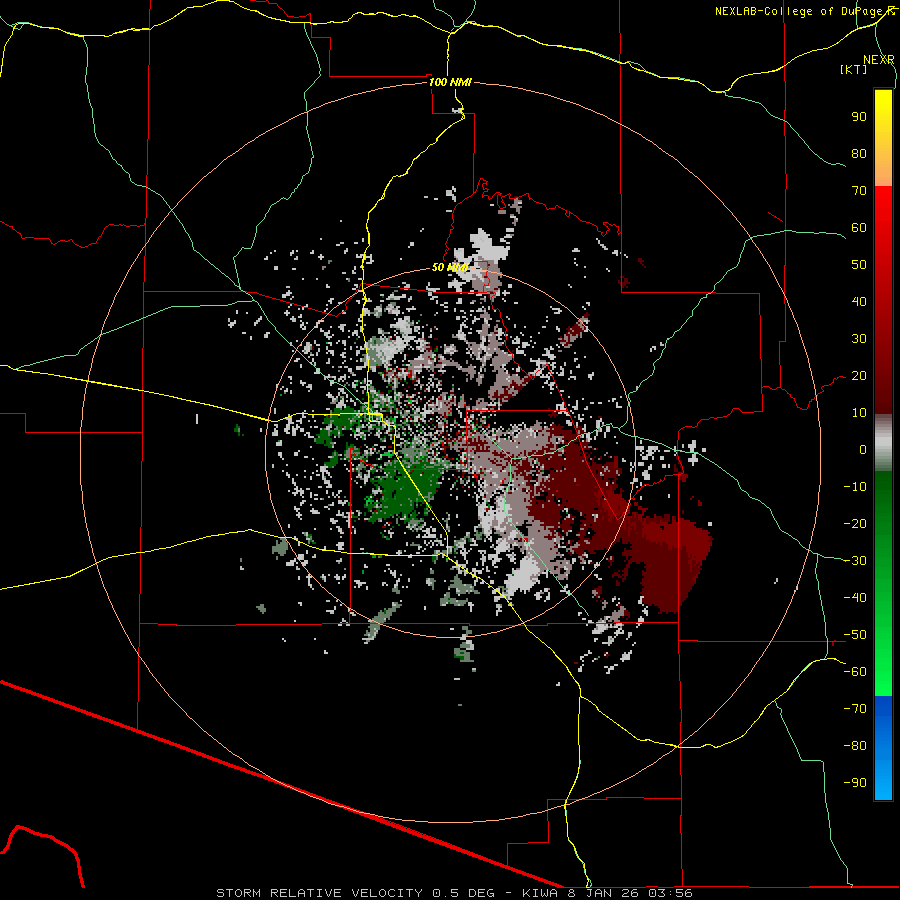Select the -20 value on velocity scale
900x900 pixels.
pyautogui.click(x=855, y=524)
